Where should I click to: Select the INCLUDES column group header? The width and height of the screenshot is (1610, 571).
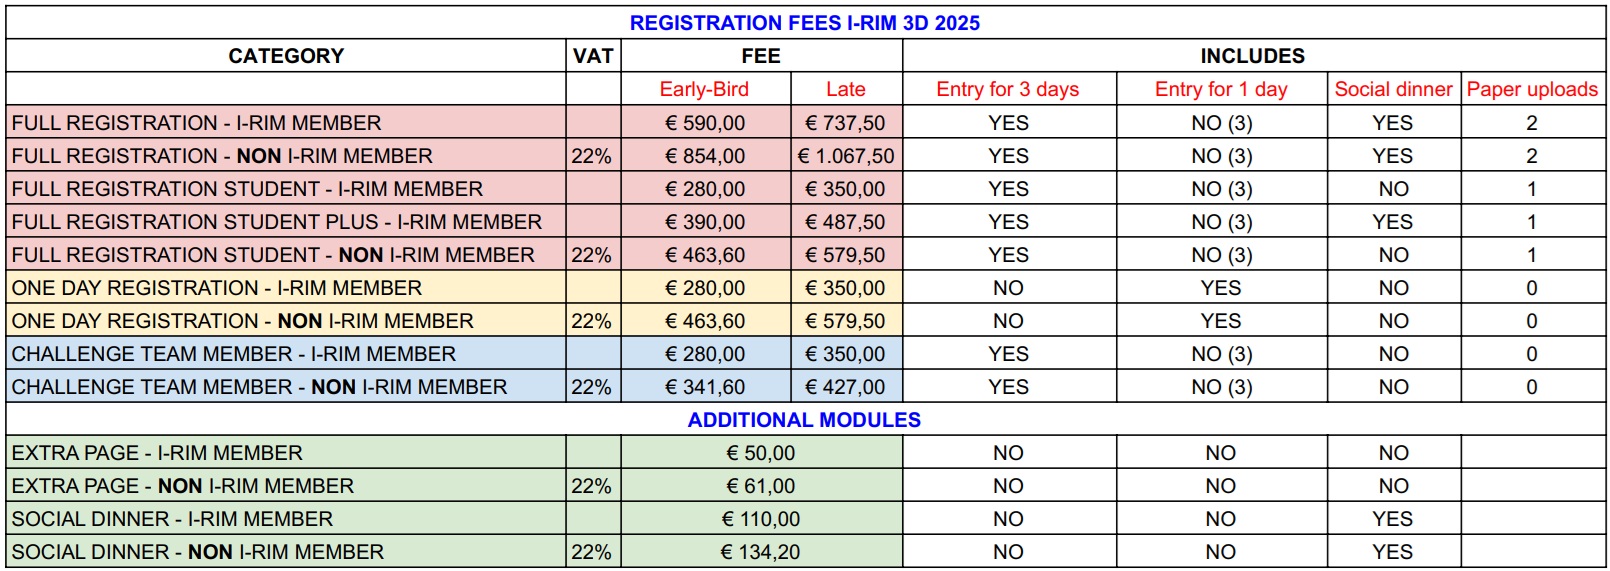click(x=1252, y=56)
